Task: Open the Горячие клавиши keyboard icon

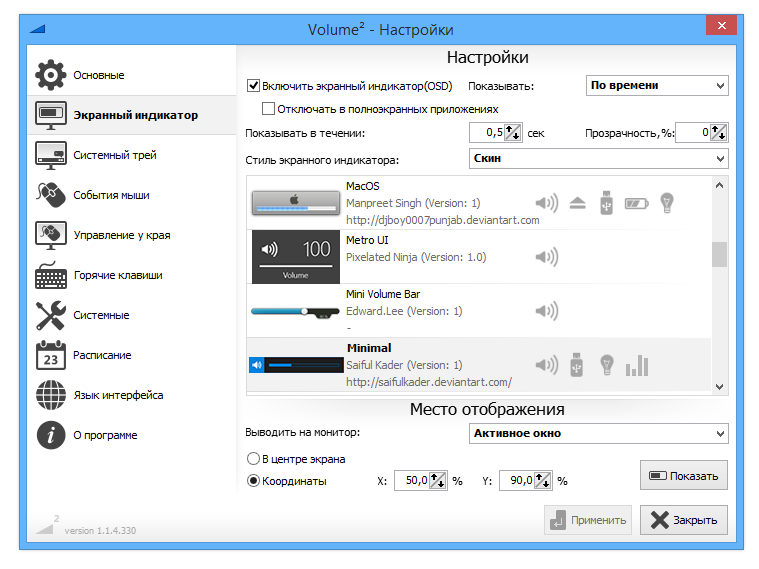Action: pos(51,275)
